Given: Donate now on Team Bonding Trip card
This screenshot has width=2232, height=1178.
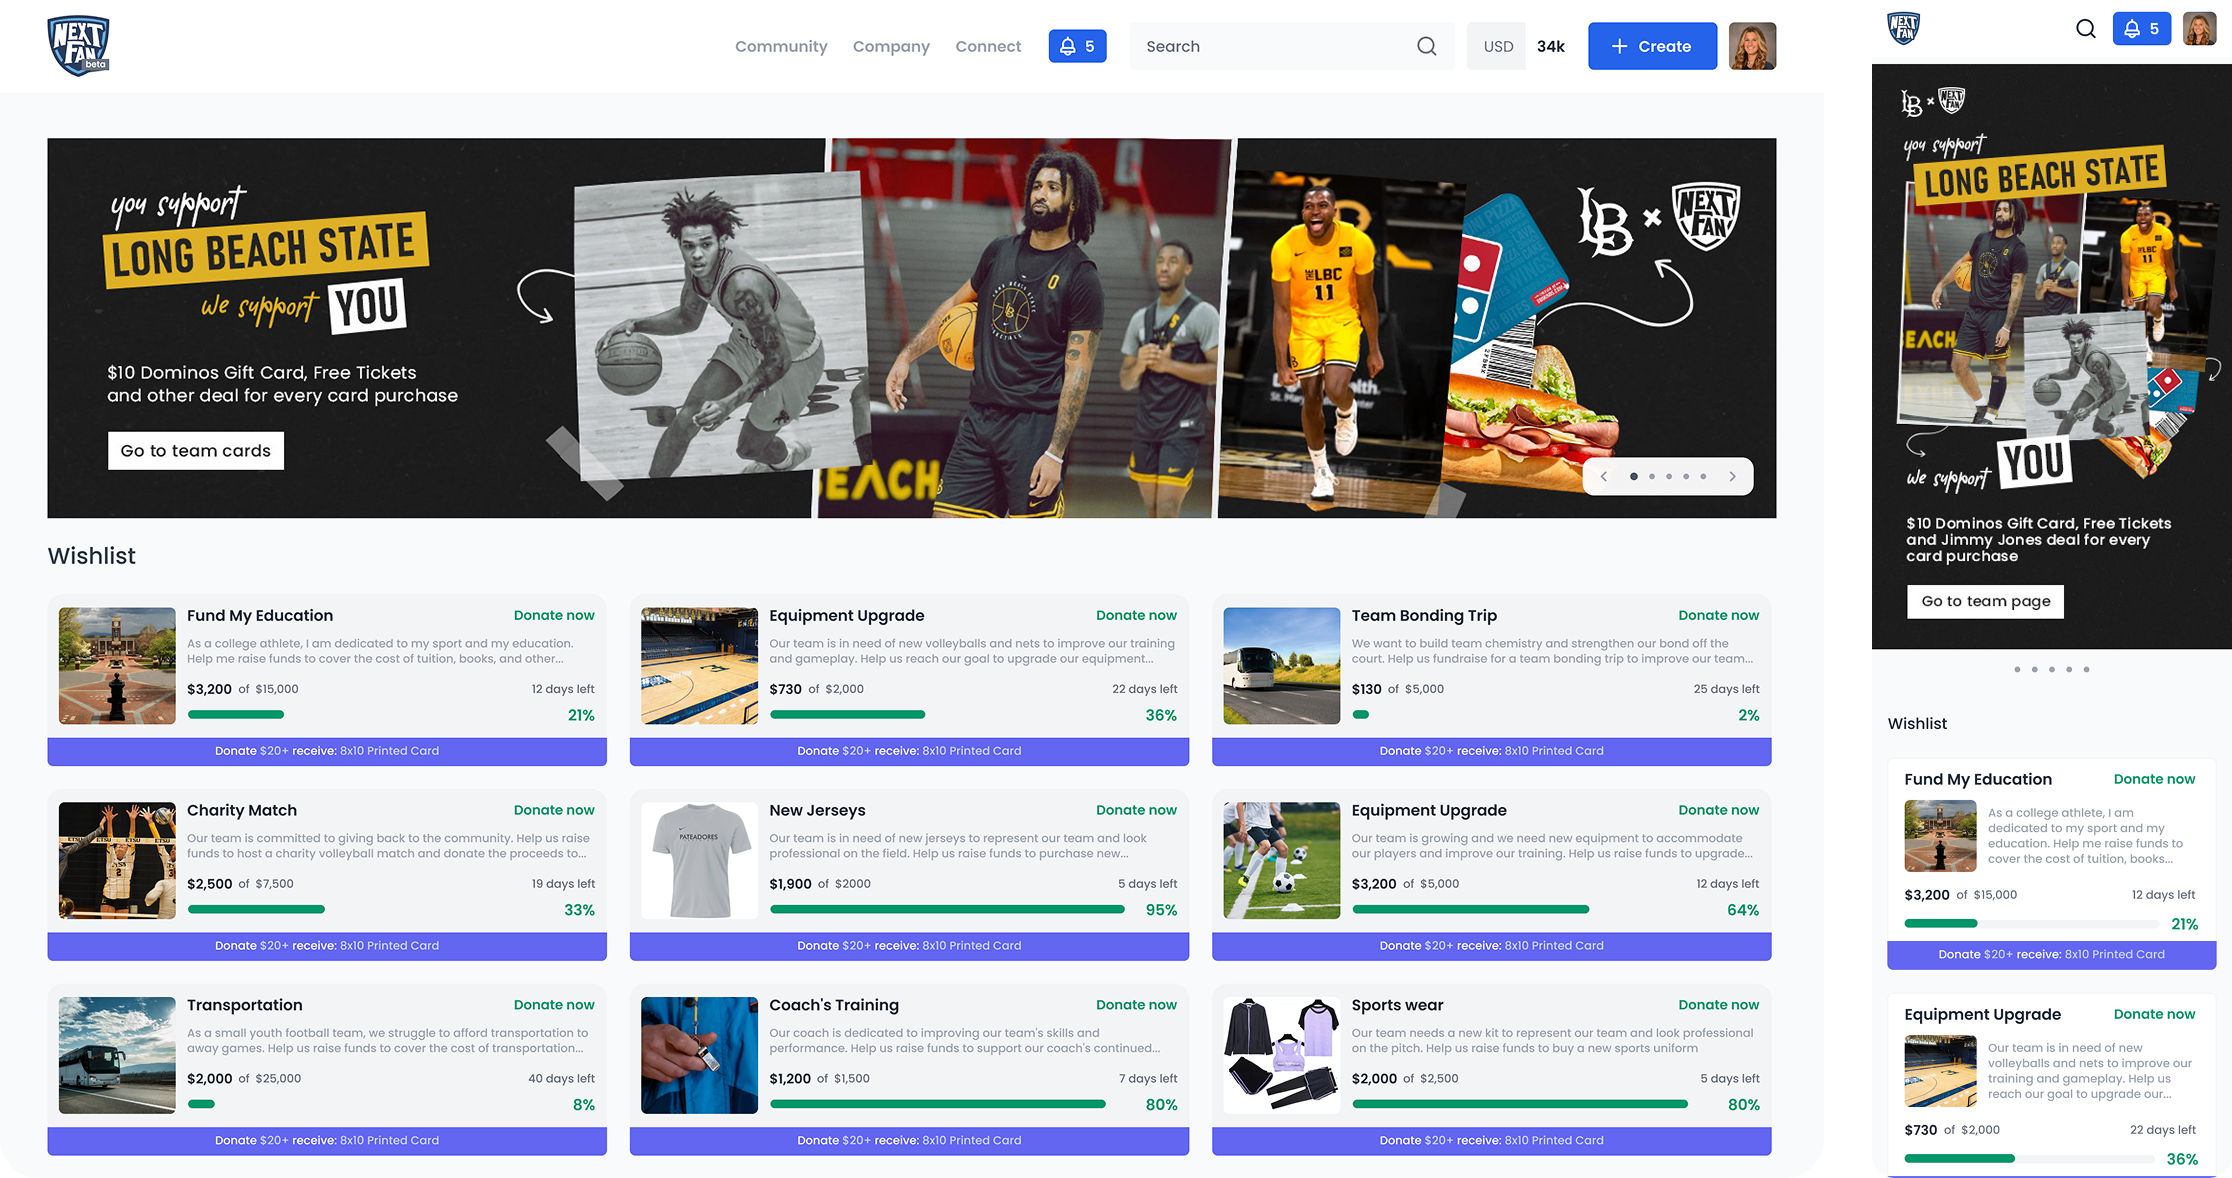Looking at the screenshot, I should coord(1718,616).
